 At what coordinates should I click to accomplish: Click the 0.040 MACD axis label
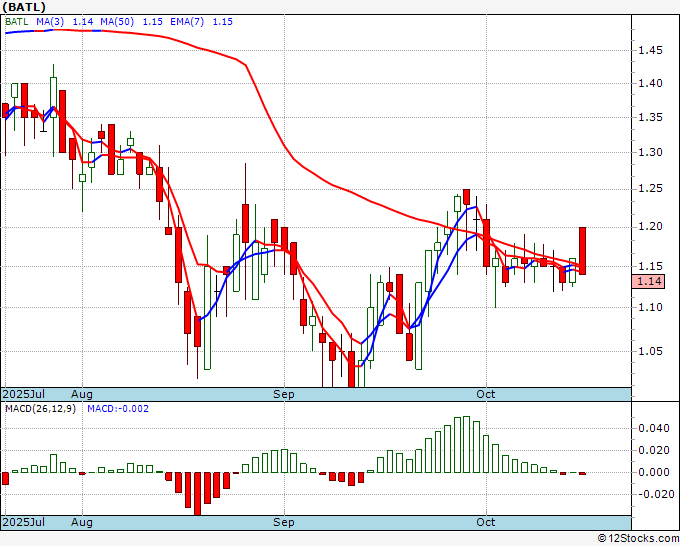(x=654, y=428)
